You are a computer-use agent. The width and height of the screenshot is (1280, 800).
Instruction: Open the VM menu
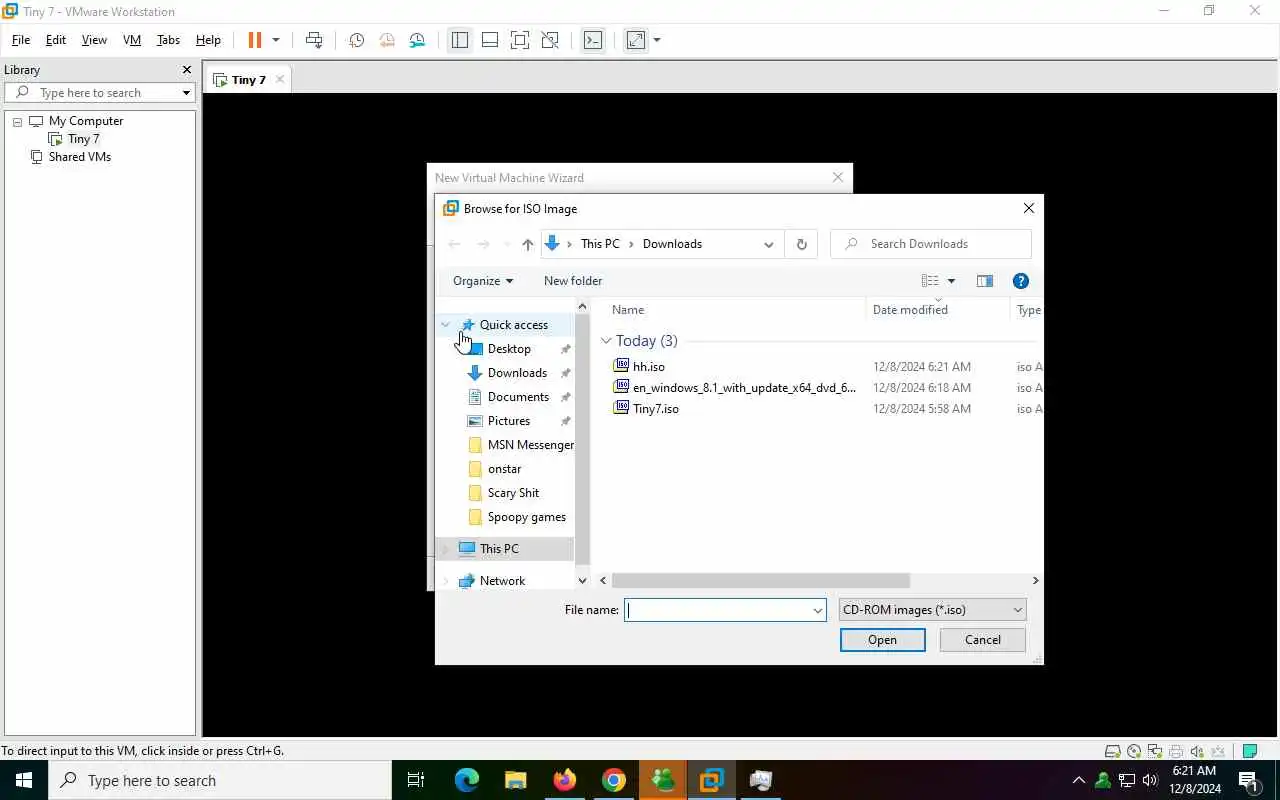[132, 40]
